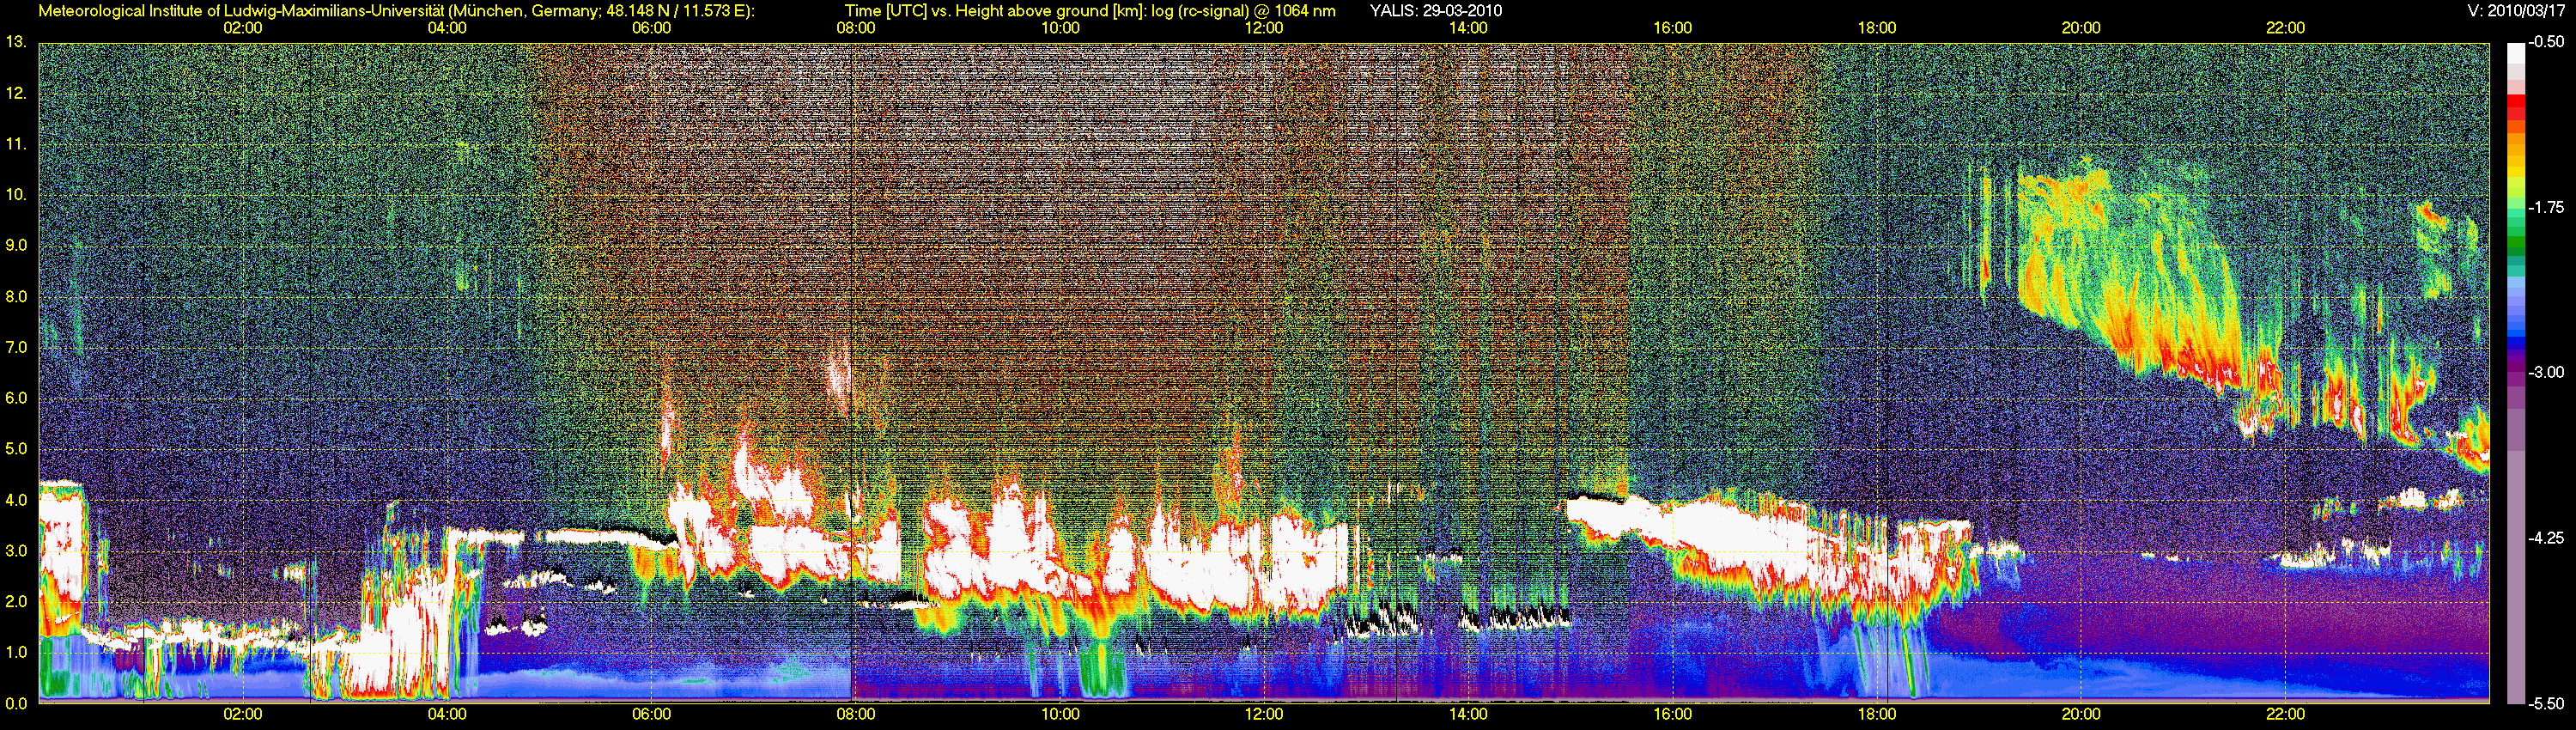Screen dimensions: 2576x730
Task: Click the 02:00 label on the top time axis
Action: (x=243, y=28)
